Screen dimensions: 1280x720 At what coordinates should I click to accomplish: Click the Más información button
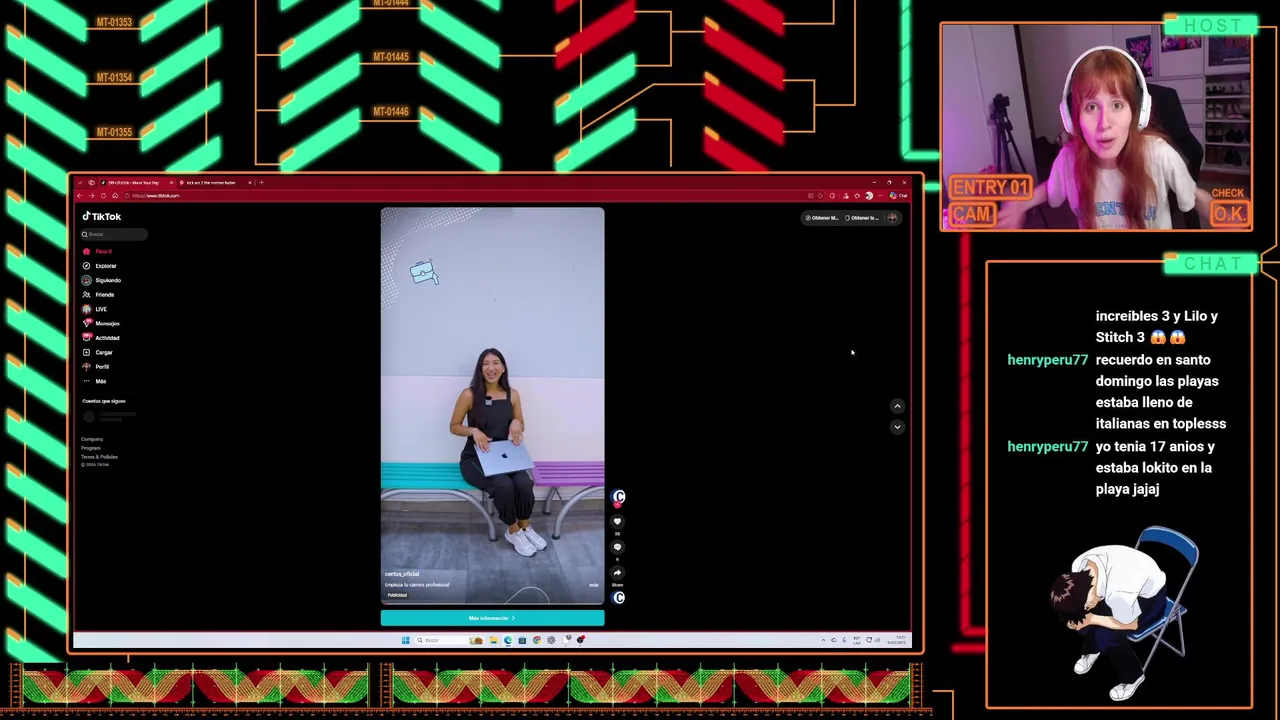click(492, 618)
